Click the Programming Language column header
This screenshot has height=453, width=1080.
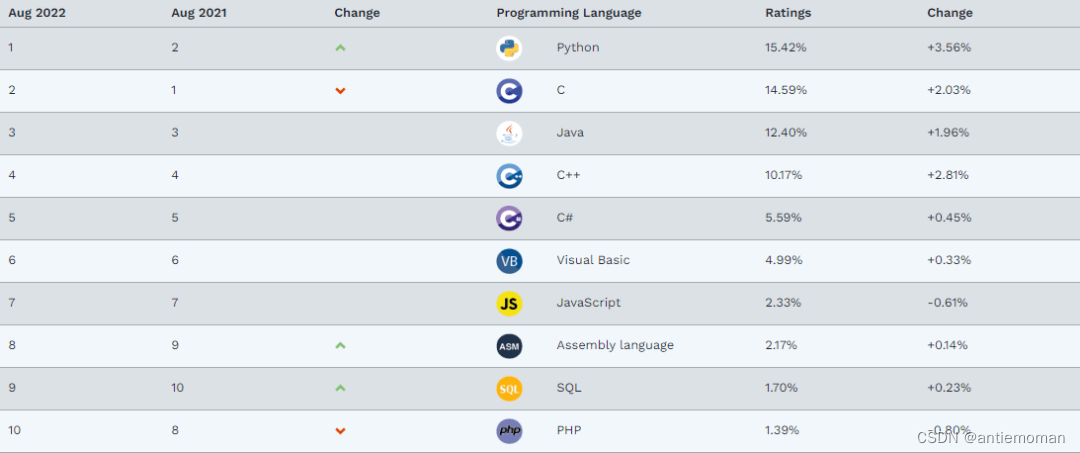point(568,13)
